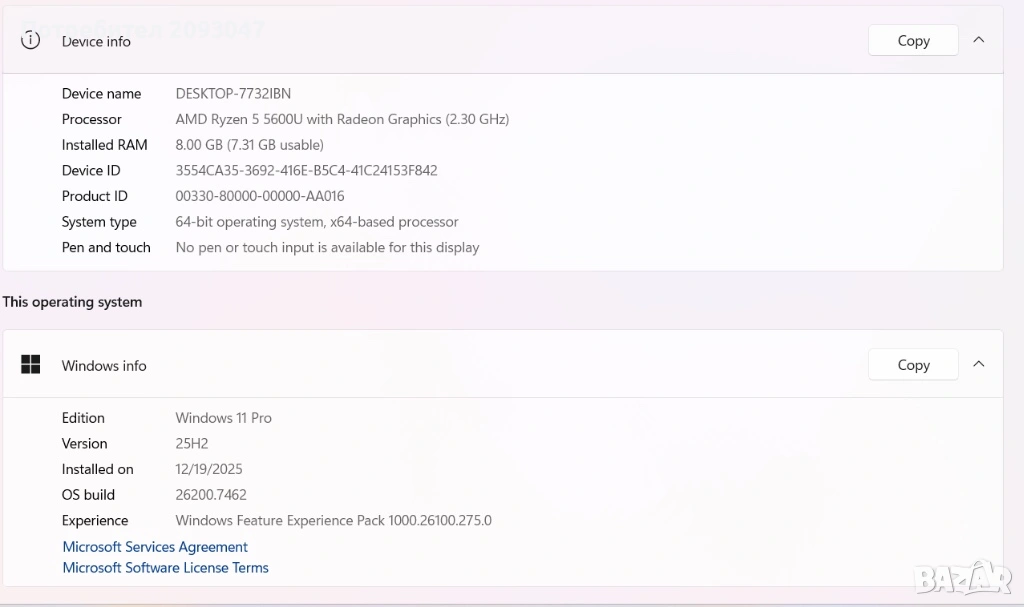This screenshot has width=1024, height=607.
Task: Click the Windows info header title
Action: click(x=104, y=366)
